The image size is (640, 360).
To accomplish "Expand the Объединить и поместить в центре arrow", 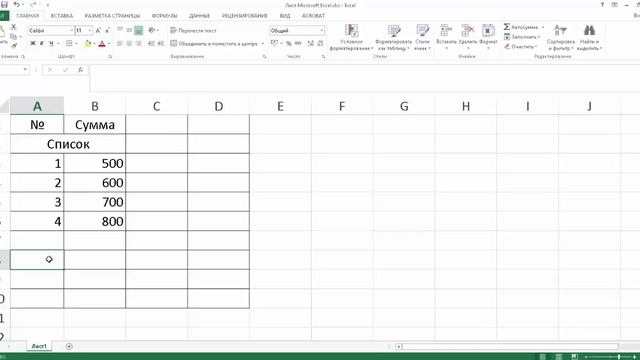I will (263, 43).
